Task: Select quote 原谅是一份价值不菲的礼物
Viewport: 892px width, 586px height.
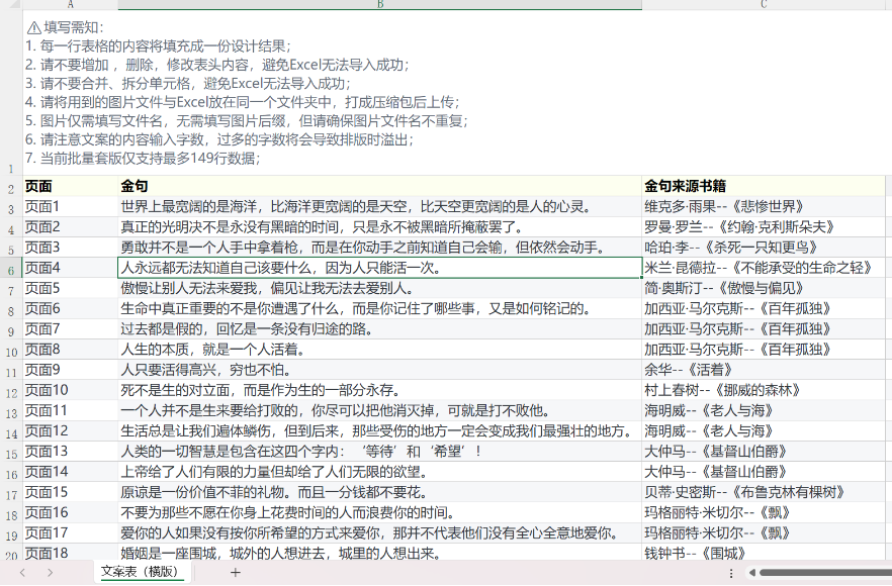Action: tap(380, 493)
